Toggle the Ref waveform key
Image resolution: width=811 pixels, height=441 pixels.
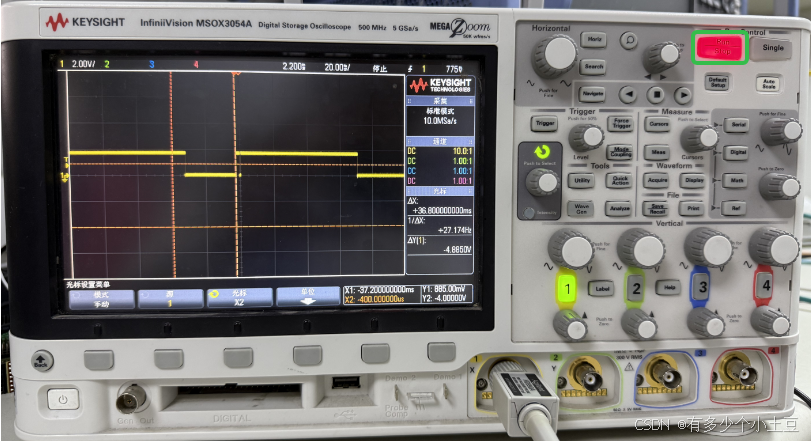tap(735, 208)
